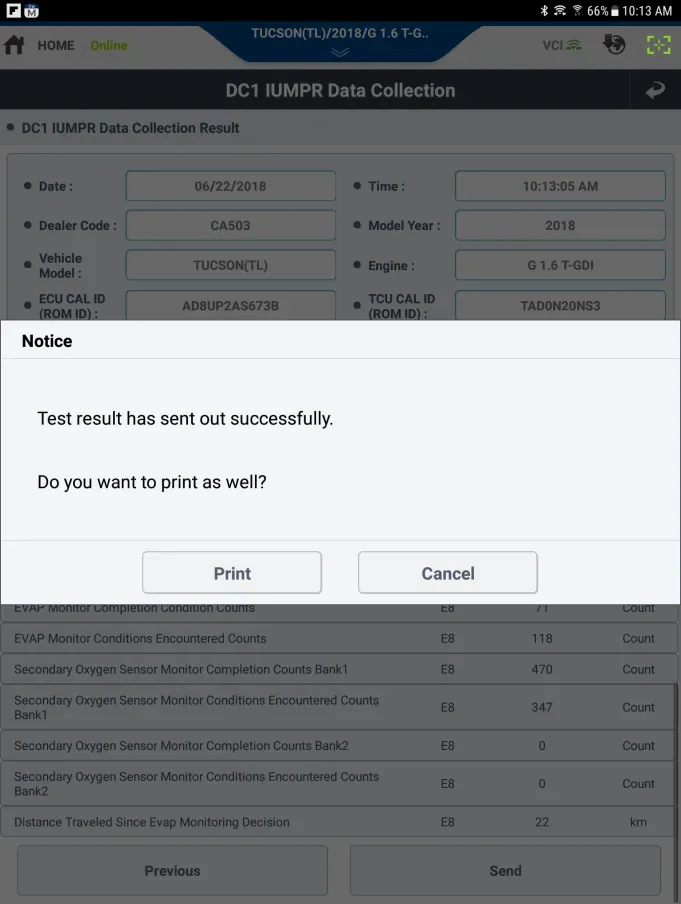Click Cancel in the Notice dialog
This screenshot has height=904, width=681.
pos(448,572)
